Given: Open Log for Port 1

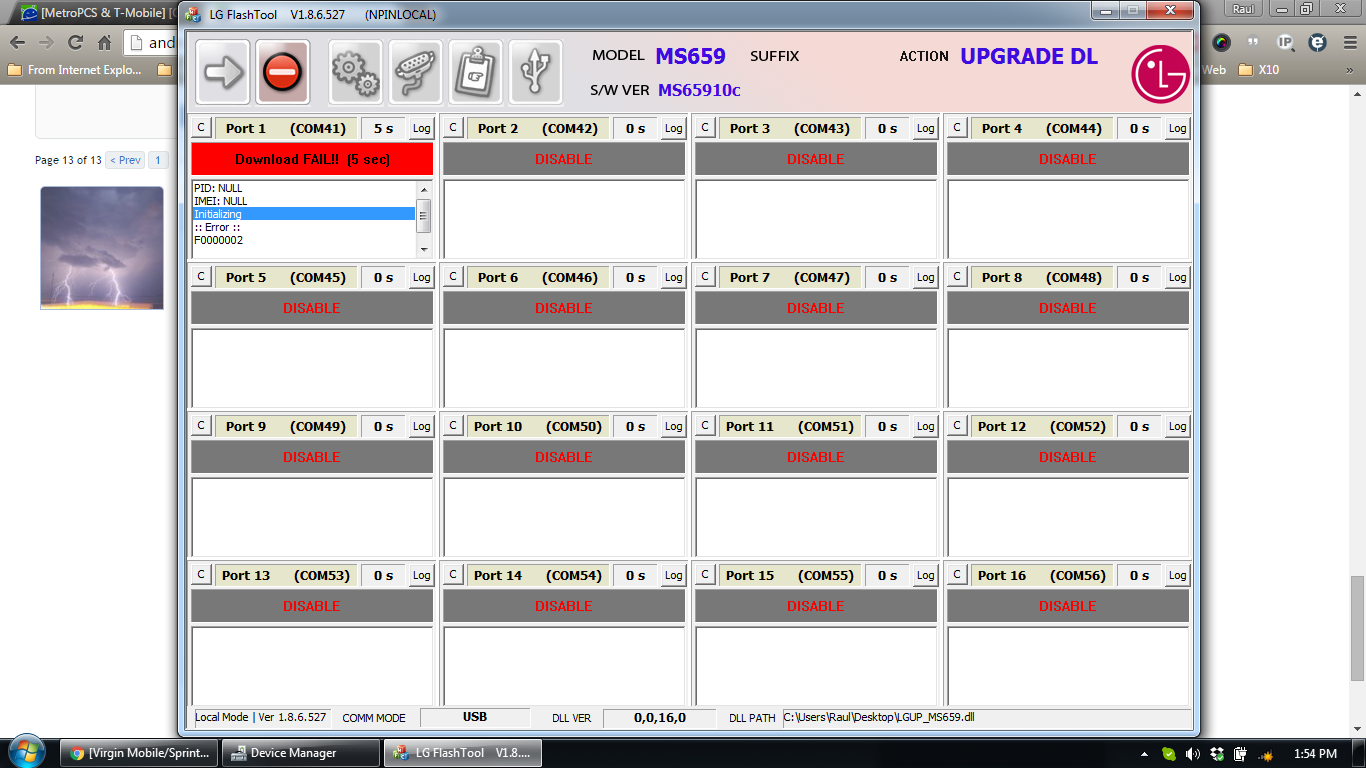Looking at the screenshot, I should pyautogui.click(x=422, y=129).
